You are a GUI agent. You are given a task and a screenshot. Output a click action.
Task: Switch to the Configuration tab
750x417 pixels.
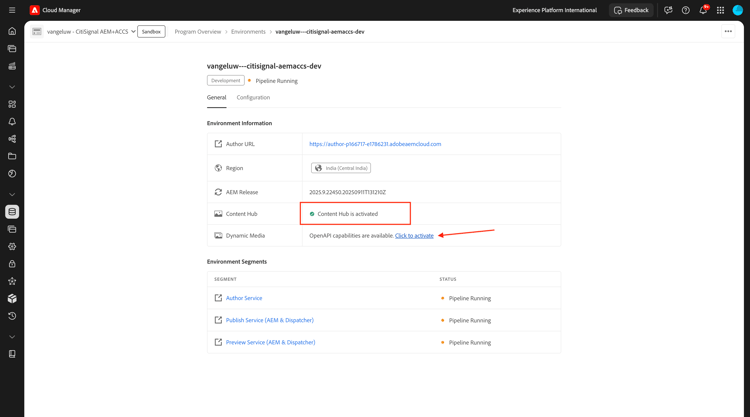click(253, 98)
